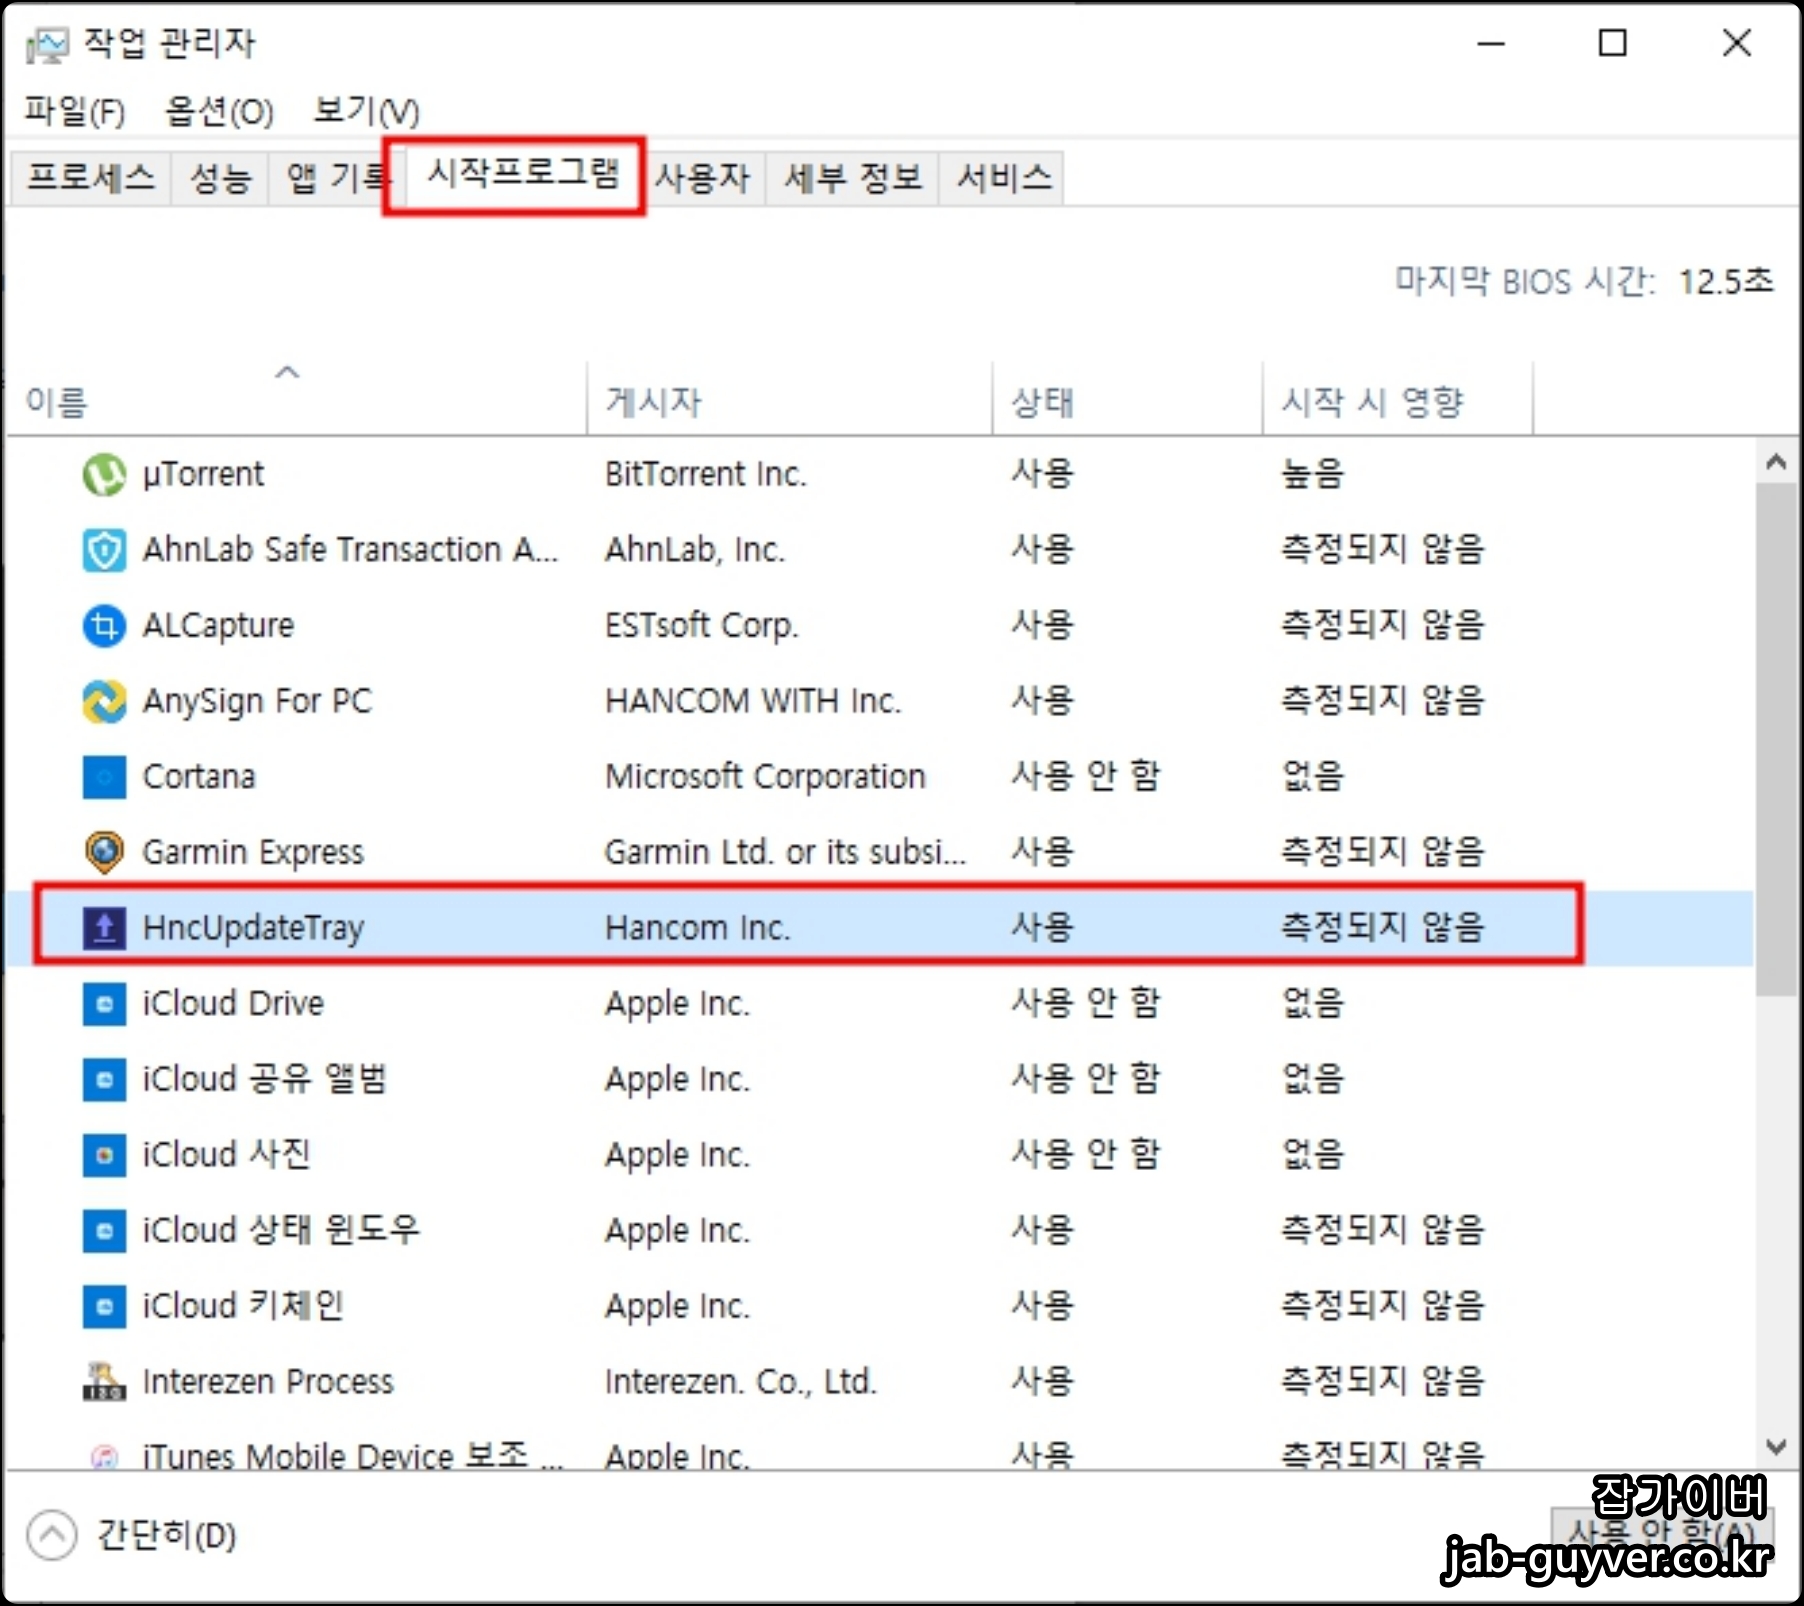Click the iCloud Drive icon
1804x1606 pixels.
pos(104,1004)
